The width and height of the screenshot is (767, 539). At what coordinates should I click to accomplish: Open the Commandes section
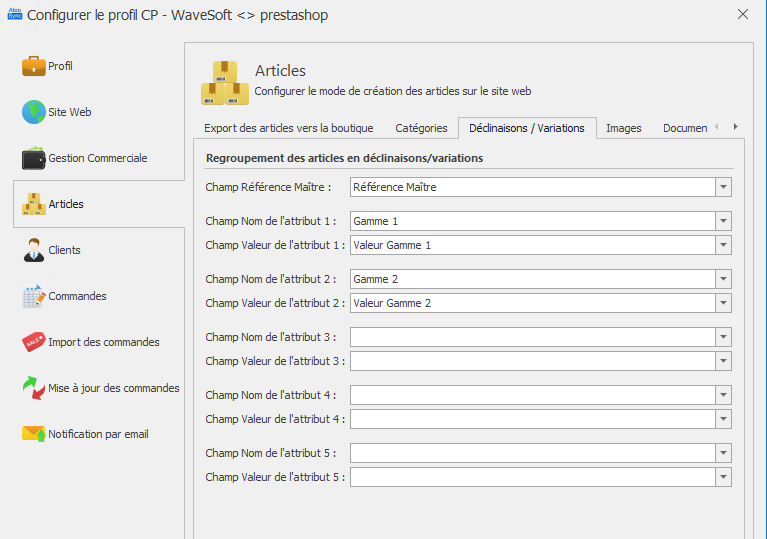pos(77,296)
